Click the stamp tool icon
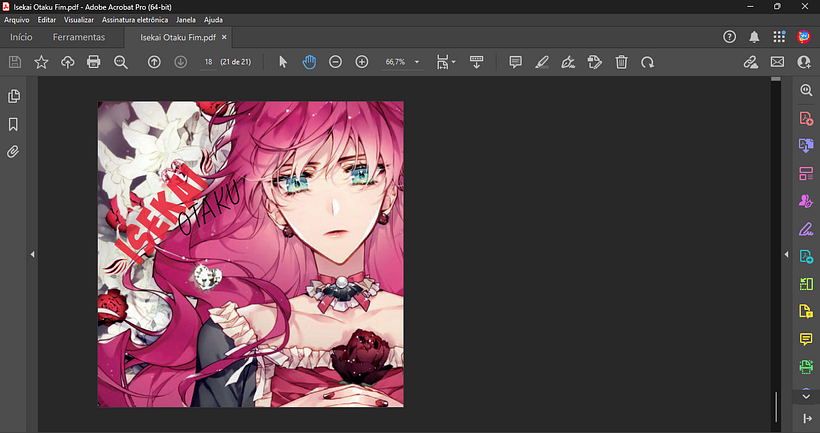820x433 pixels. click(595, 62)
